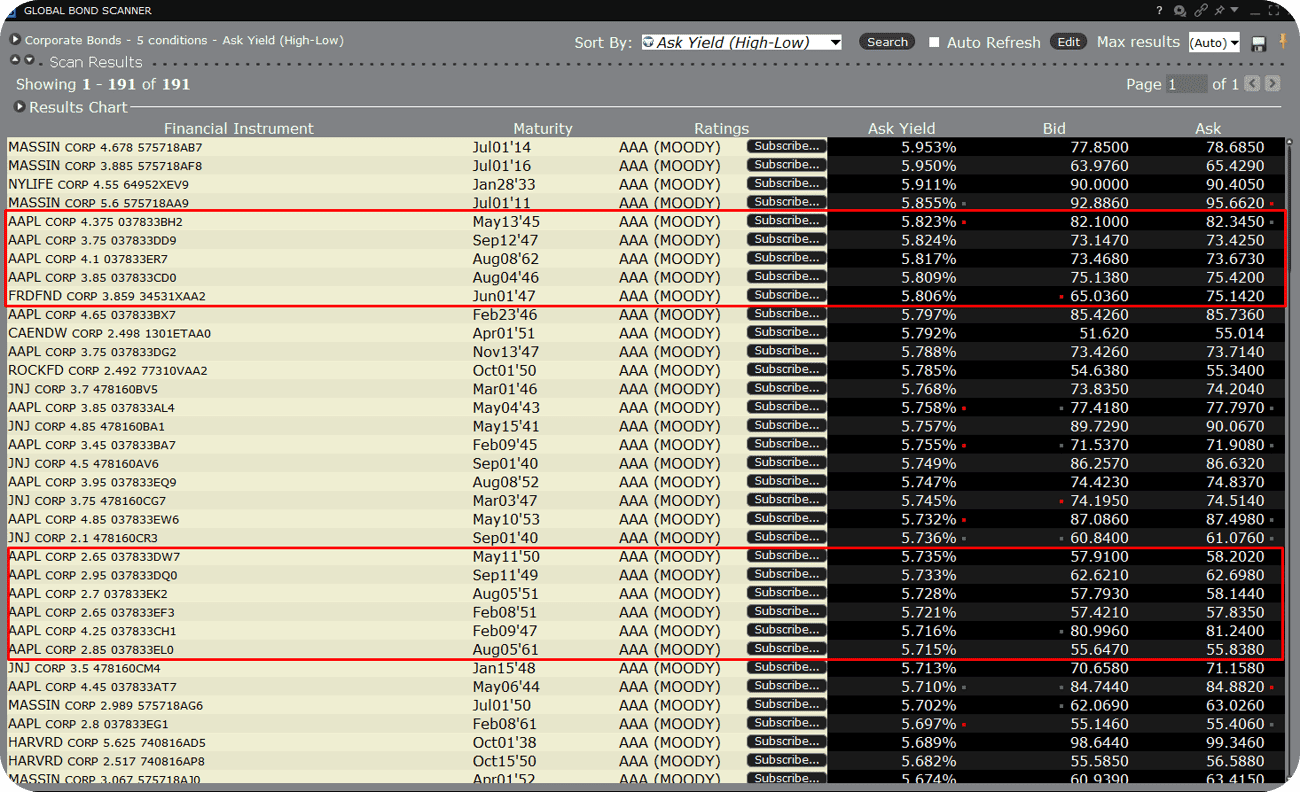This screenshot has width=1300, height=792.
Task: Open the chat bubbles icon in title bar
Action: click(x=1180, y=10)
